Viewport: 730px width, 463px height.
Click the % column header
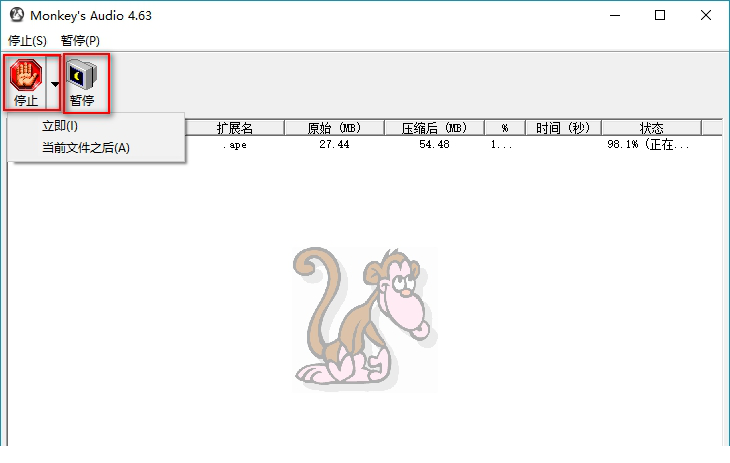click(504, 128)
